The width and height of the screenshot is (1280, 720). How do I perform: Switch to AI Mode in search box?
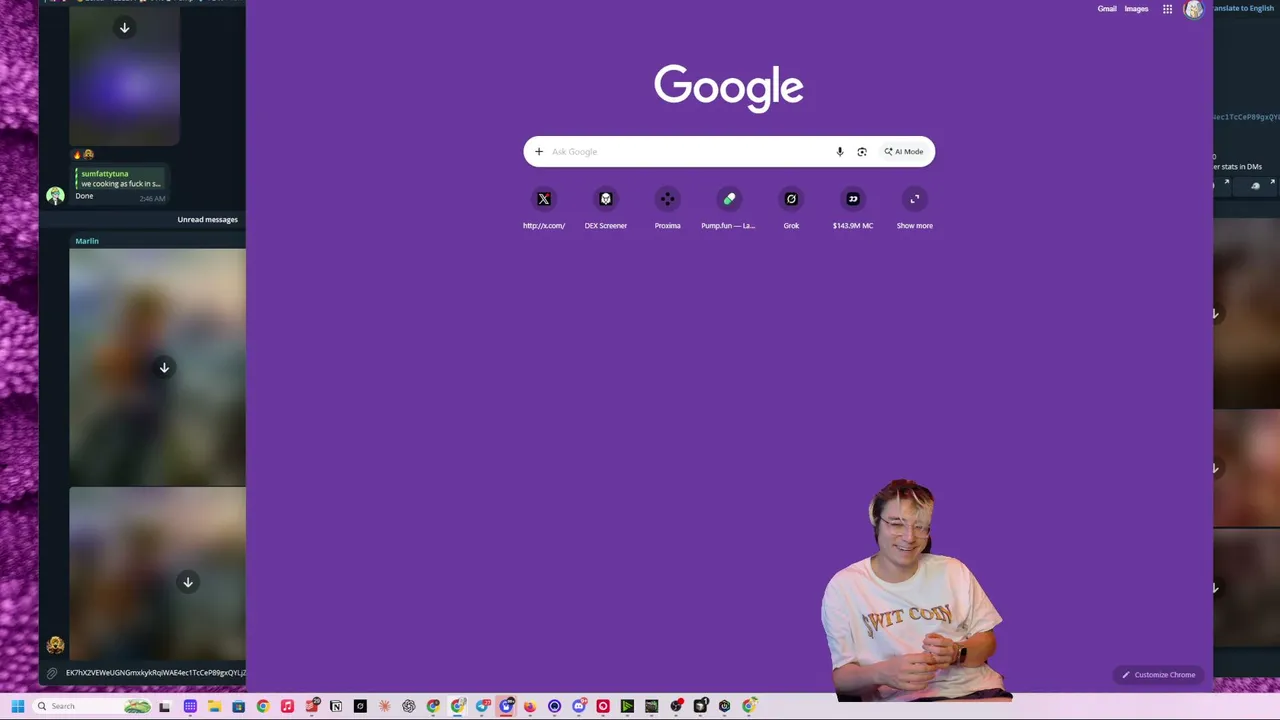904,152
